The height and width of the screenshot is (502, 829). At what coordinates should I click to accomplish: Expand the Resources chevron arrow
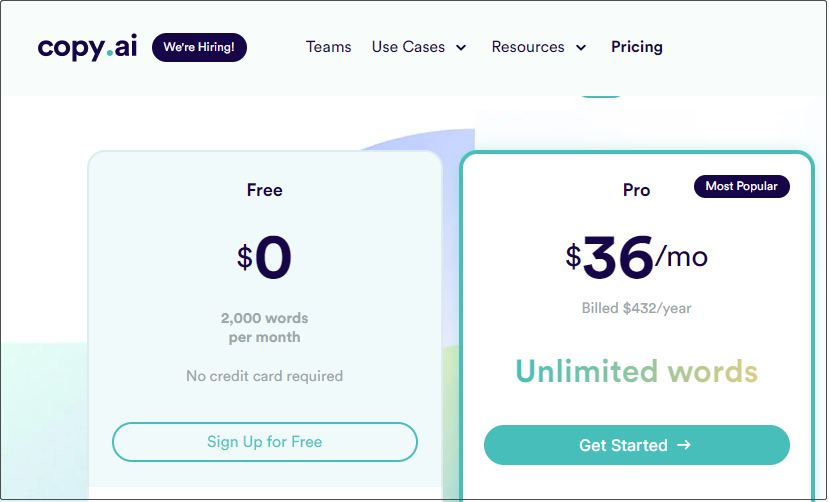[x=581, y=48]
